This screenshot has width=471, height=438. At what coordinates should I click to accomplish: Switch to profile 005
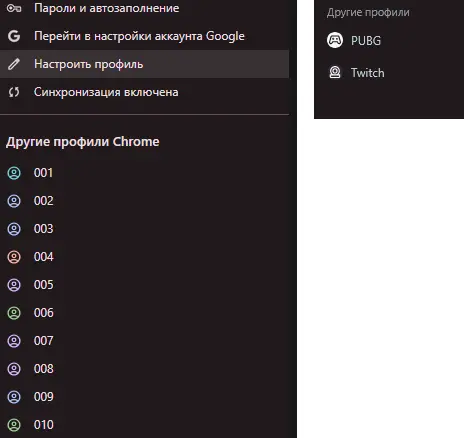(144, 285)
